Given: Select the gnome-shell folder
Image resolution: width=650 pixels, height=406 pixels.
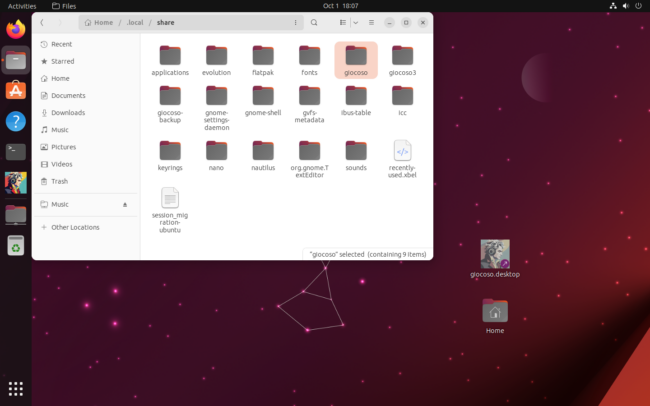Looking at the screenshot, I should tap(263, 101).
